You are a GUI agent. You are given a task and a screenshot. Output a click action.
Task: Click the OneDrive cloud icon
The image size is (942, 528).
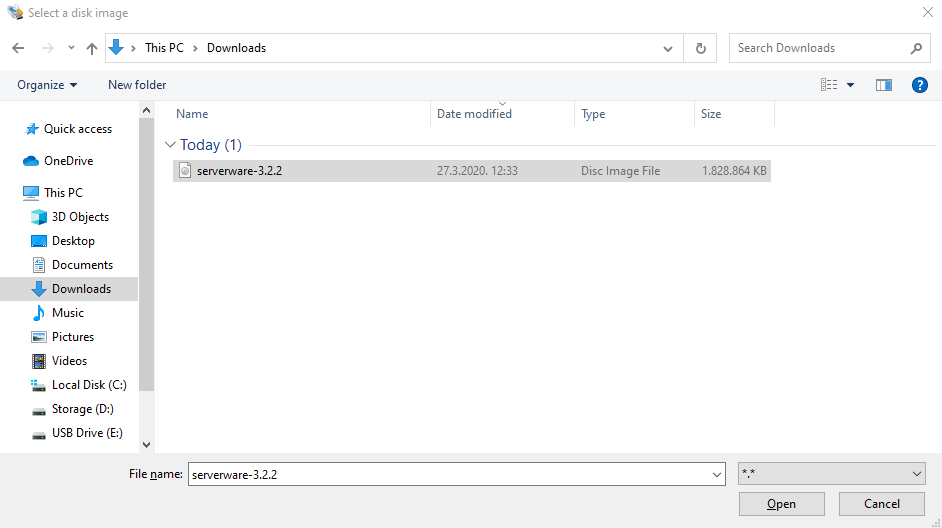[x=31, y=161]
